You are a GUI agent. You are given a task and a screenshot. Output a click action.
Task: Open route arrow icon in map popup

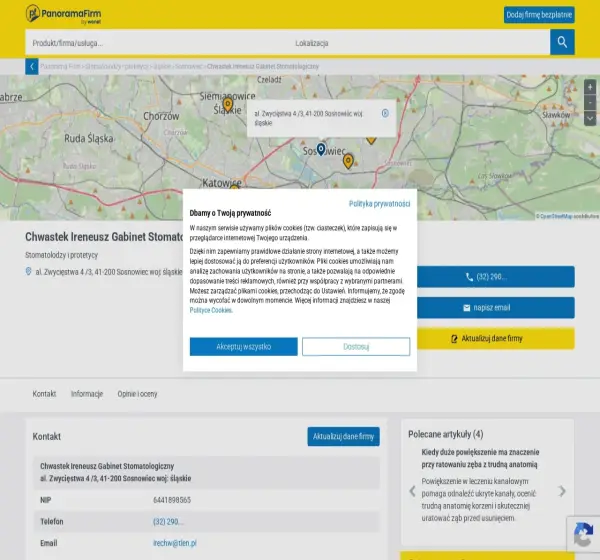coord(385,113)
